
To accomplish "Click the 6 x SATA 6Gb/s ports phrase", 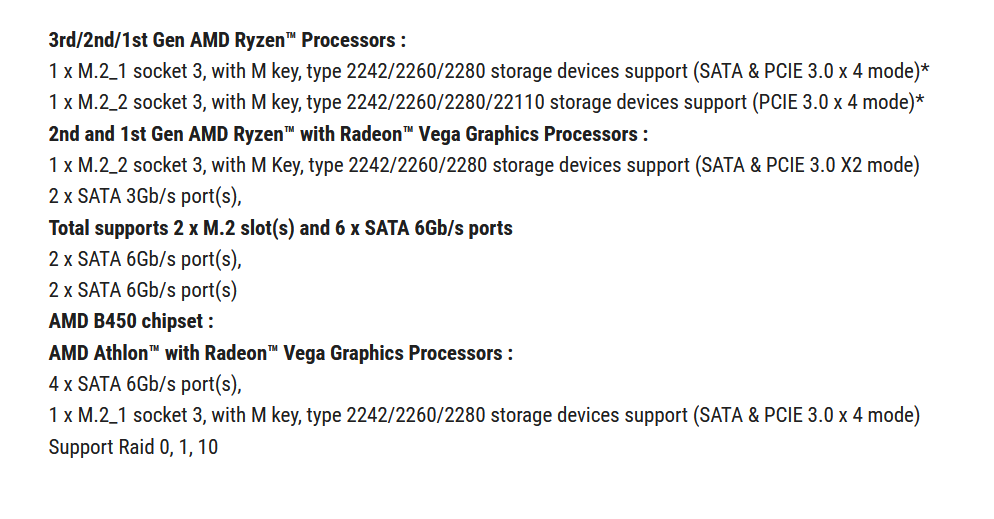I will 423,228.
